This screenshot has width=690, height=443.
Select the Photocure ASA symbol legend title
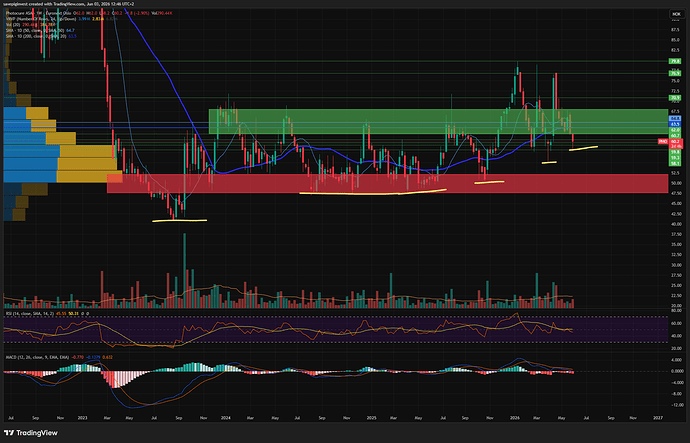pyautogui.click(x=39, y=13)
